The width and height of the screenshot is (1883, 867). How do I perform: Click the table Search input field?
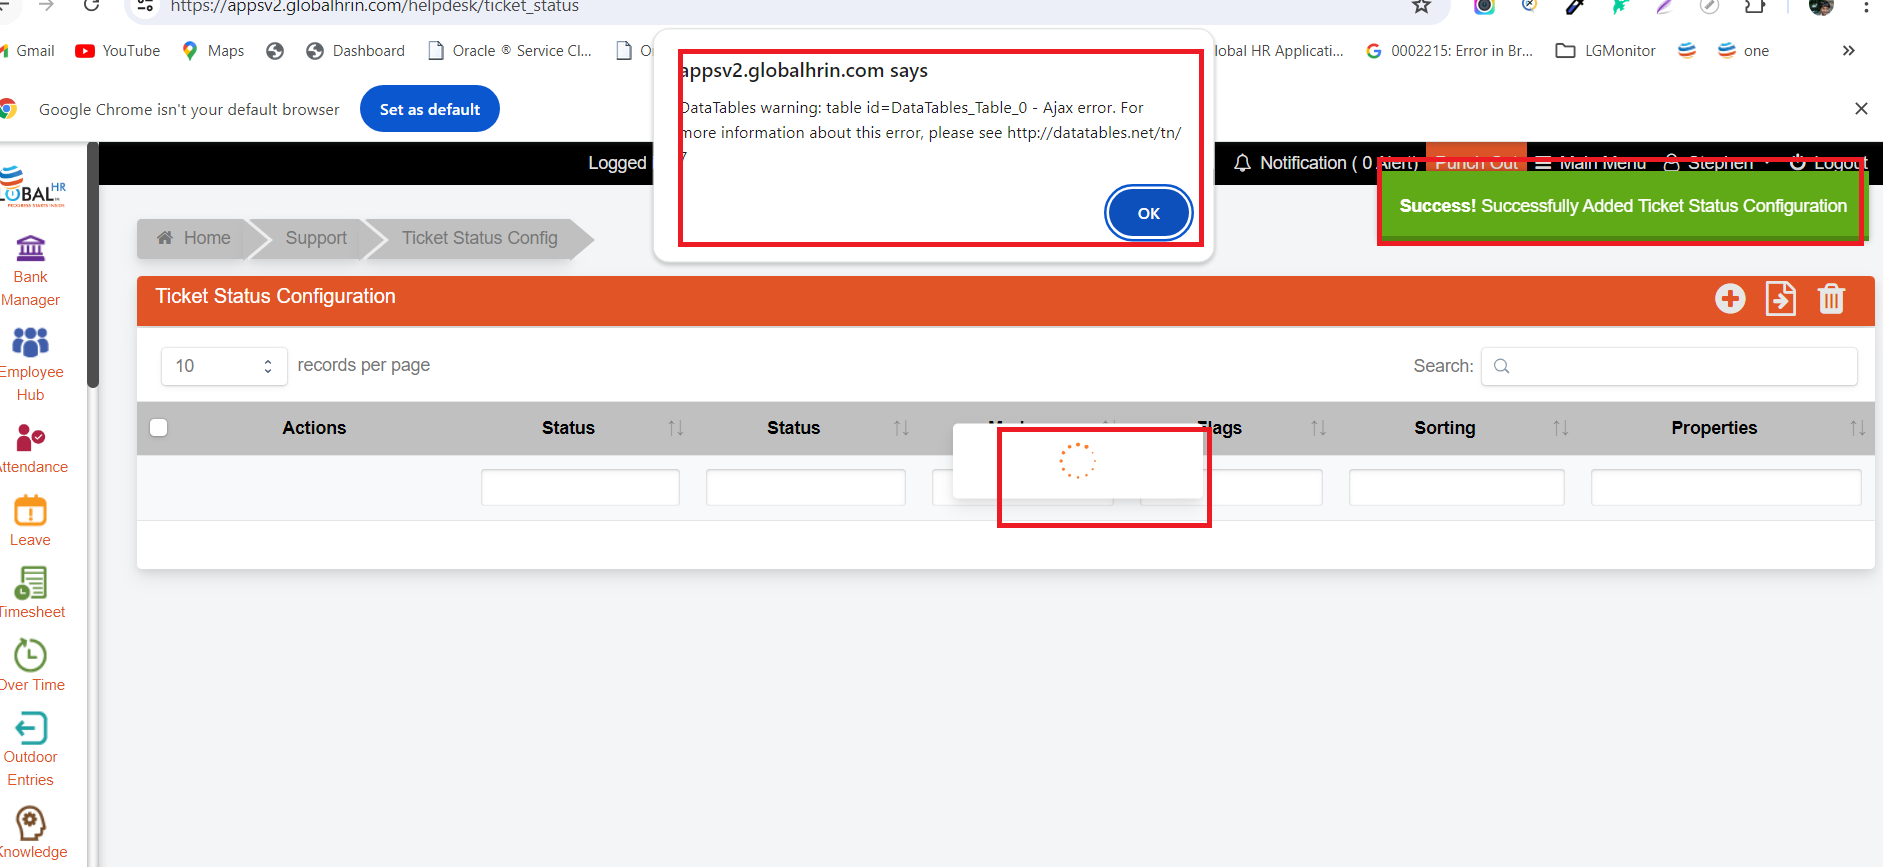pos(1669,366)
